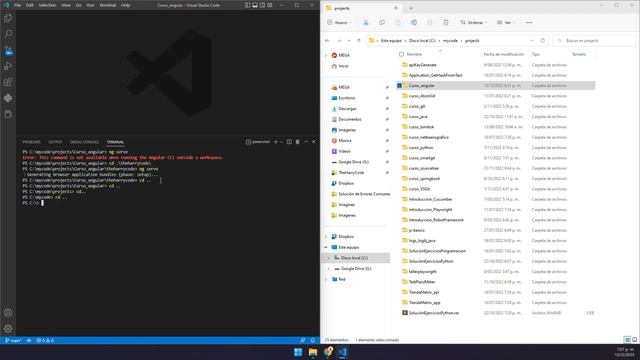Click Este equipo in the address breadcrumb
Image resolution: width=640 pixels, height=360 pixels.
point(391,41)
